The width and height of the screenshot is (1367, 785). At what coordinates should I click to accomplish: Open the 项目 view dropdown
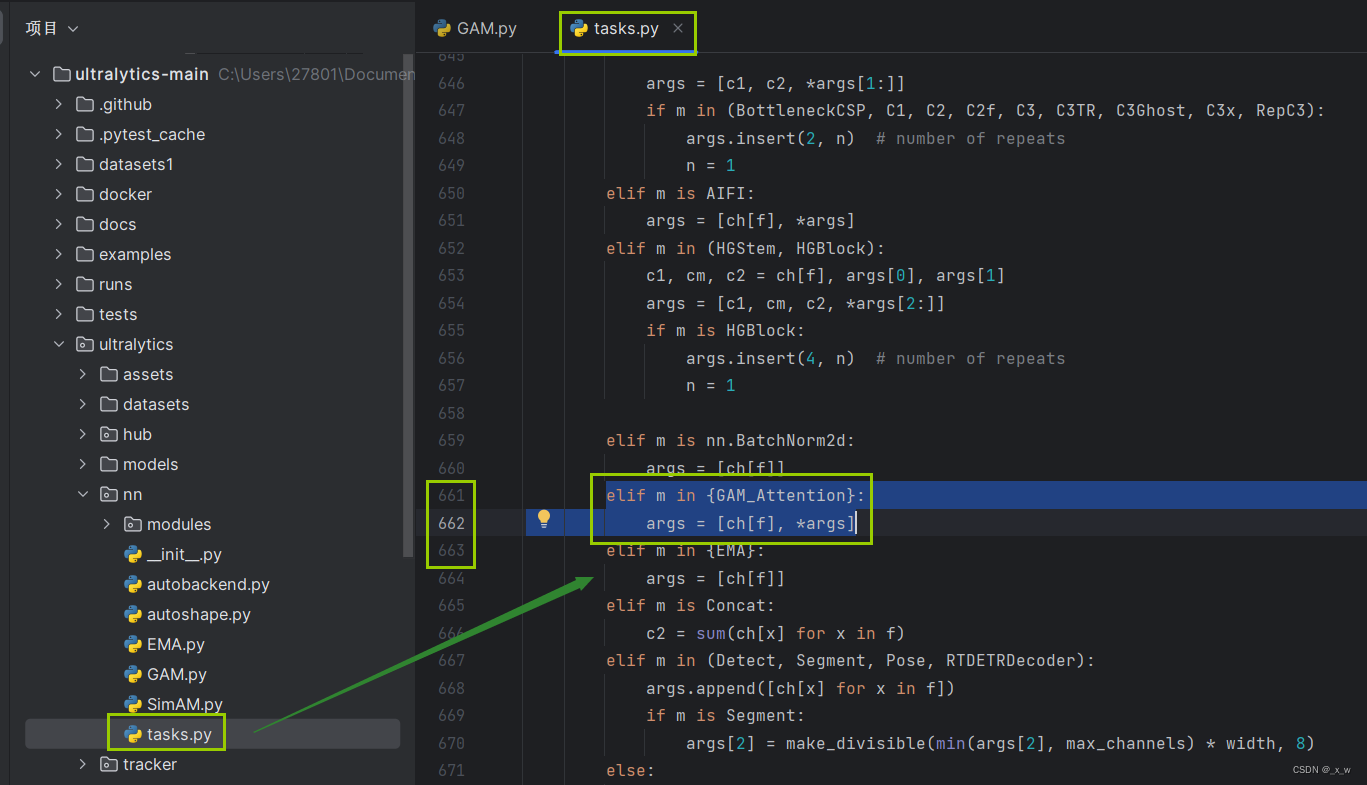pos(52,29)
